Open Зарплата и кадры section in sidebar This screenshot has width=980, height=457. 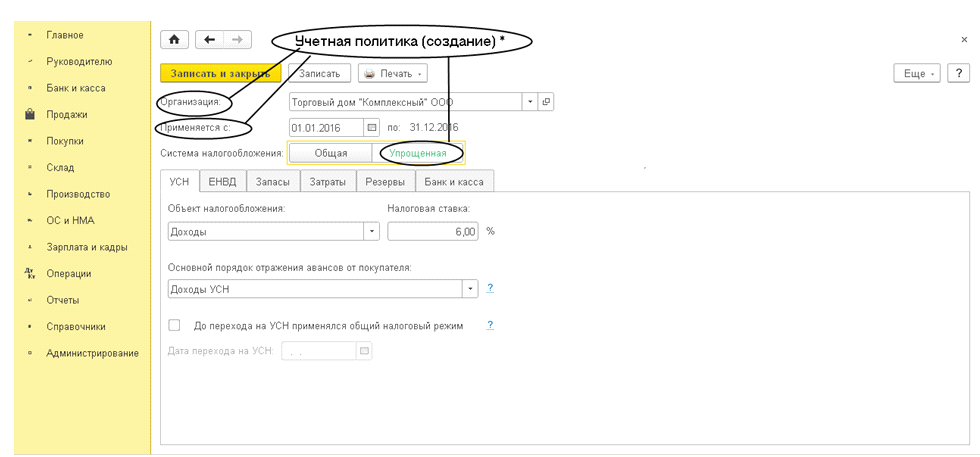tap(86, 247)
